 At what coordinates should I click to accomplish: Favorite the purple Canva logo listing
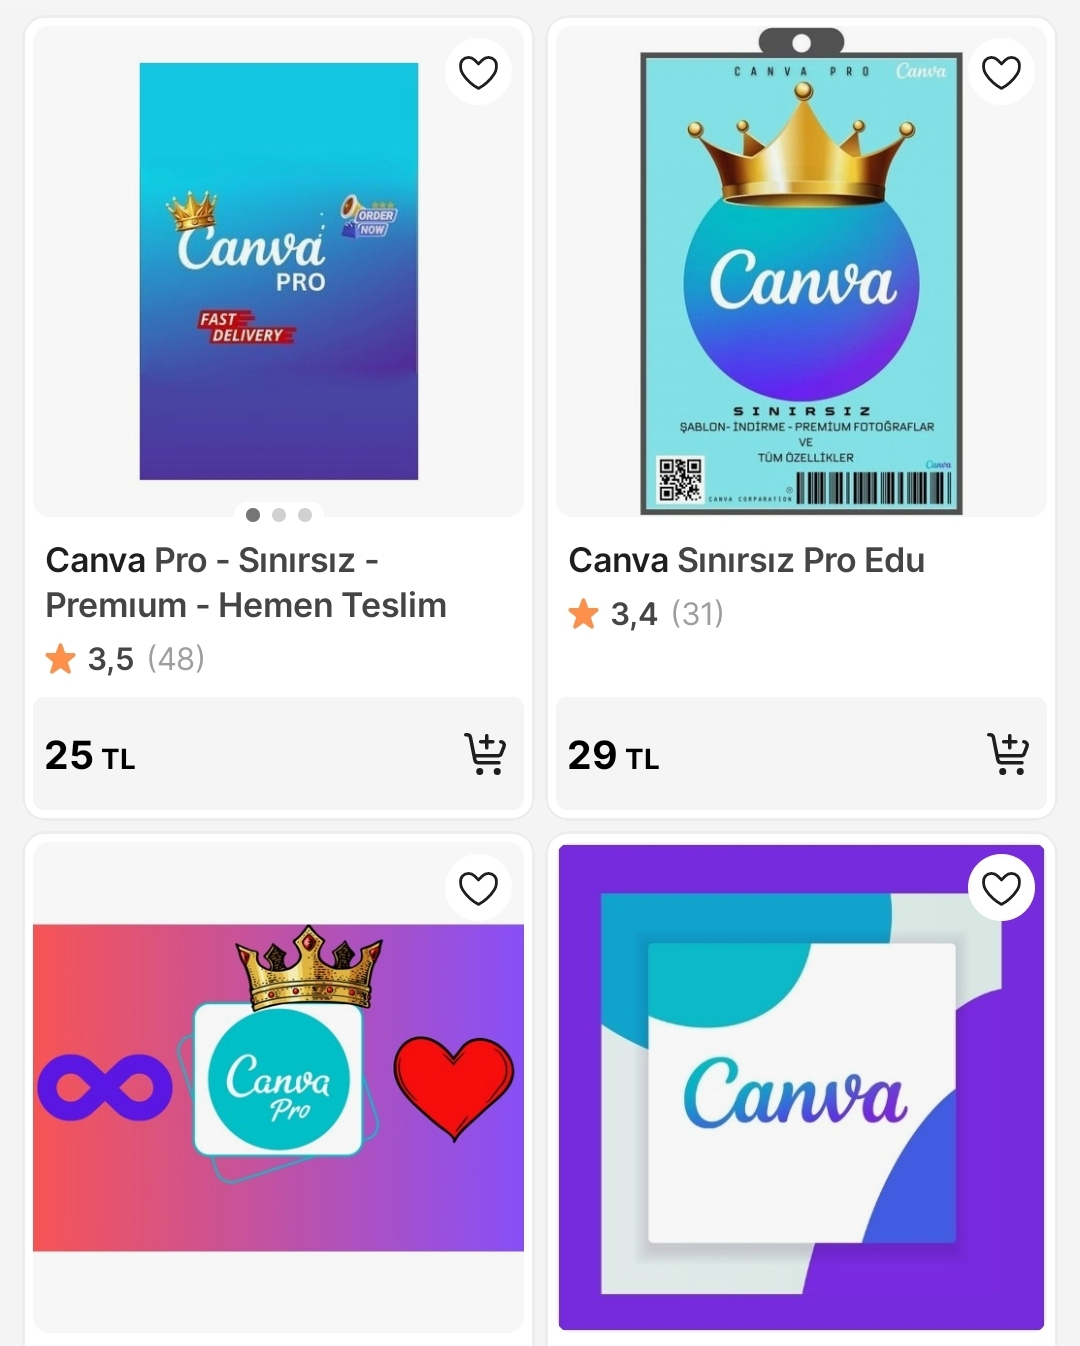[1001, 888]
